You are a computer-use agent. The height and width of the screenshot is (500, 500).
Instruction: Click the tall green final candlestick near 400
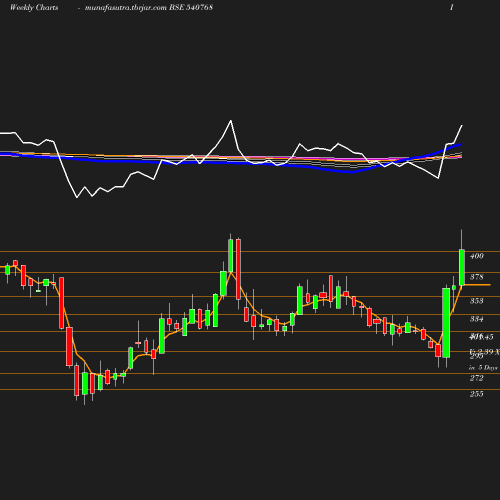[462, 267]
